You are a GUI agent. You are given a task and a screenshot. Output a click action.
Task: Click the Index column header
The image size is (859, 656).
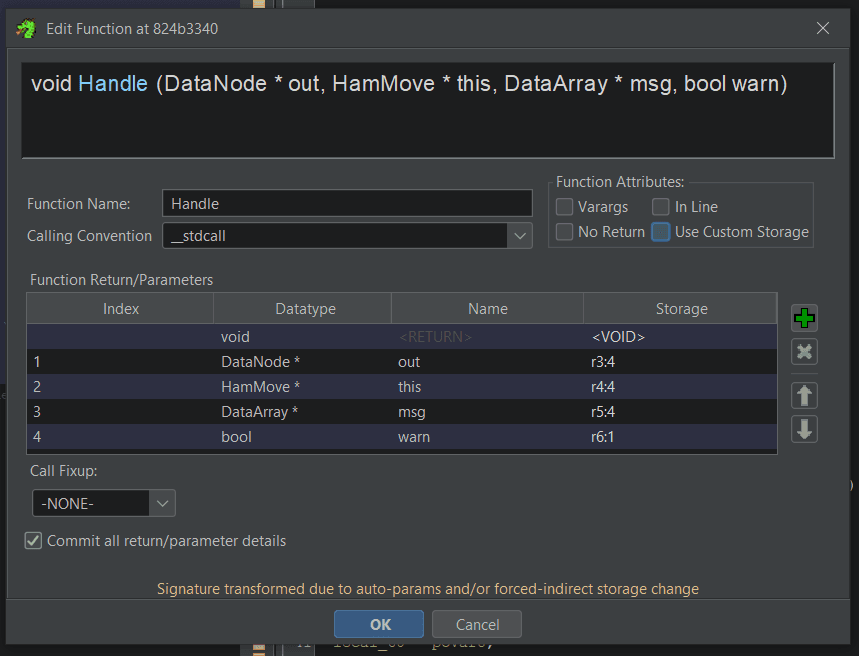[x=121, y=309]
